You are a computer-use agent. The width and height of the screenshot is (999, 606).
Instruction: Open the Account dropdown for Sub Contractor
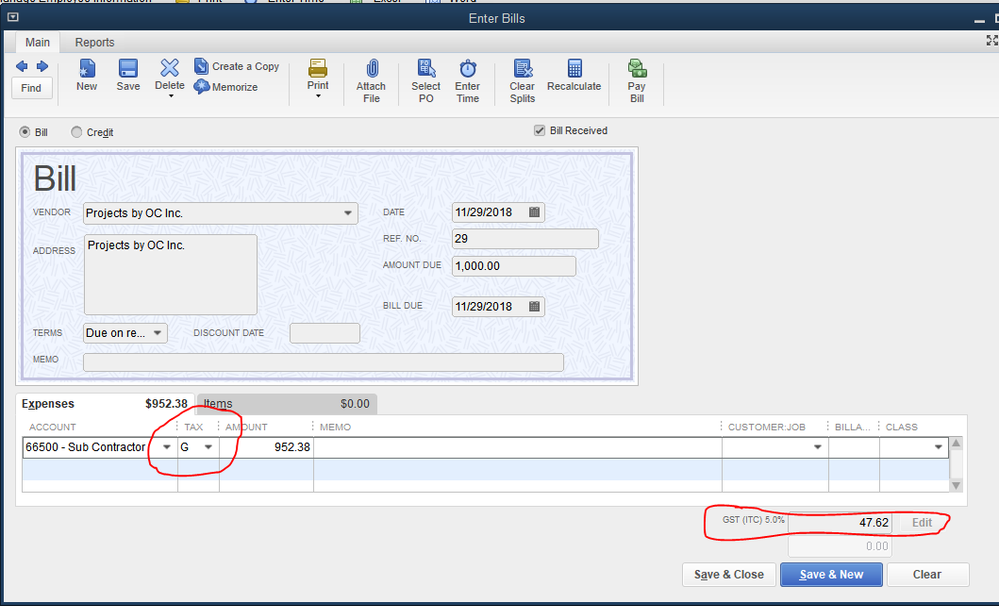click(167, 447)
